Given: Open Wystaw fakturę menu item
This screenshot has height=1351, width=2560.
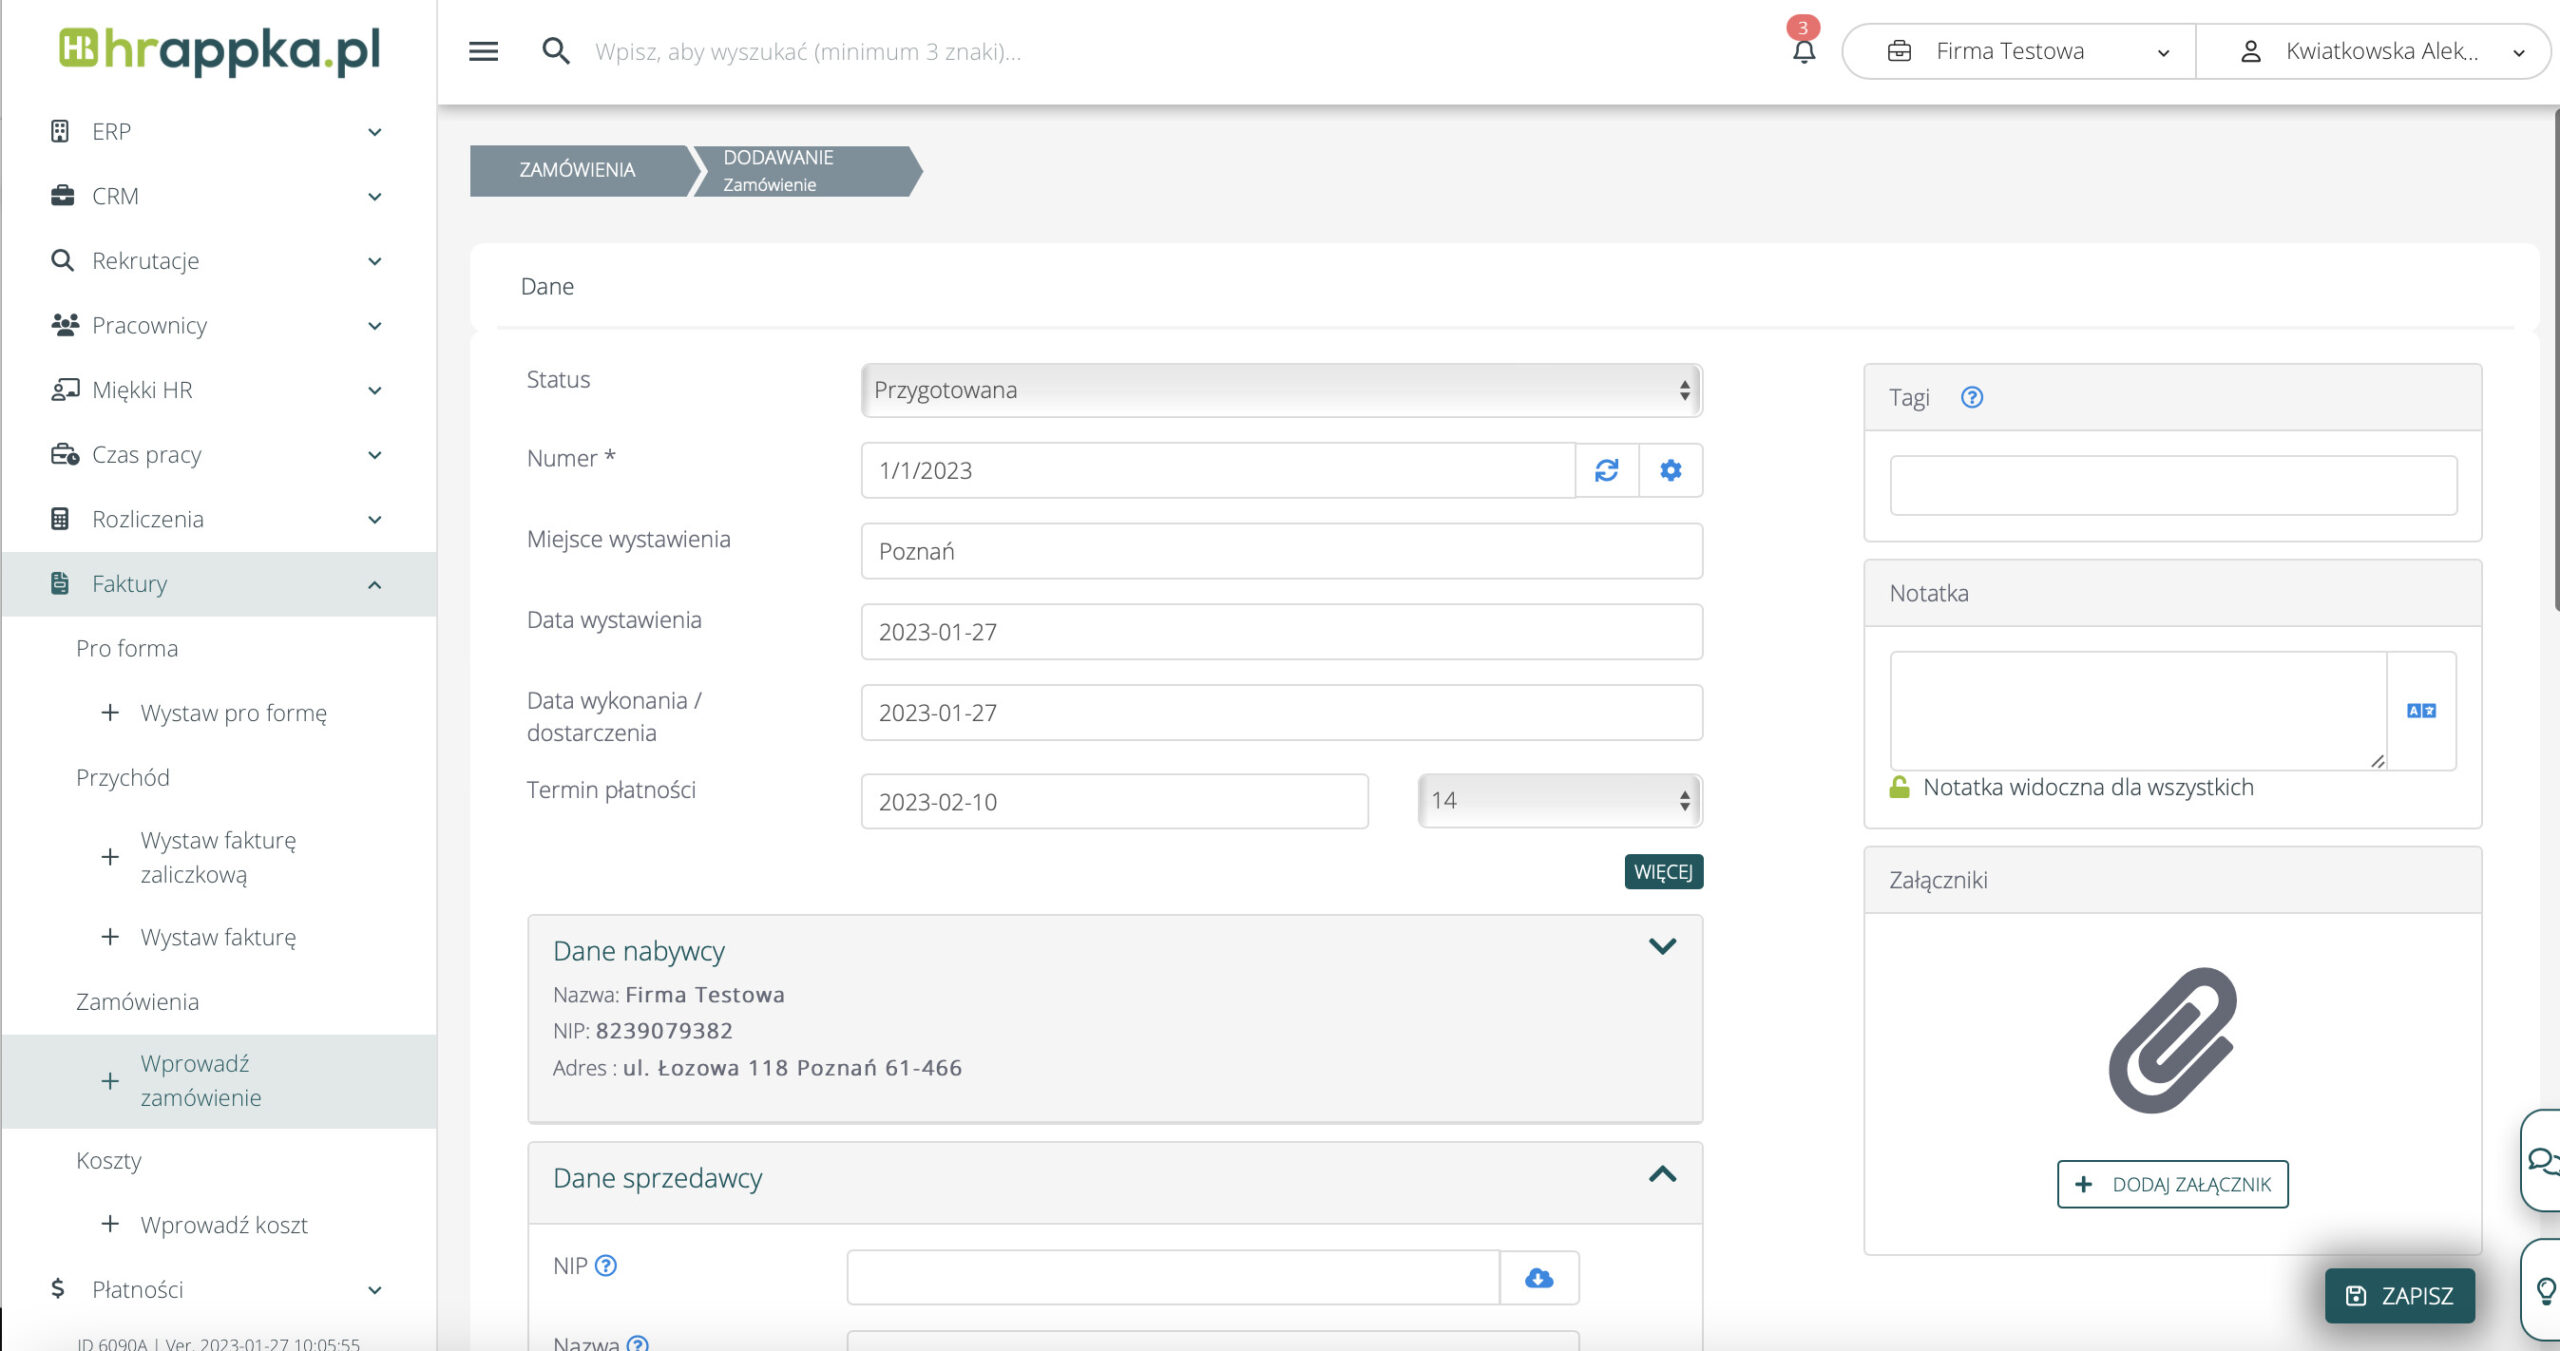Looking at the screenshot, I should click(218, 937).
